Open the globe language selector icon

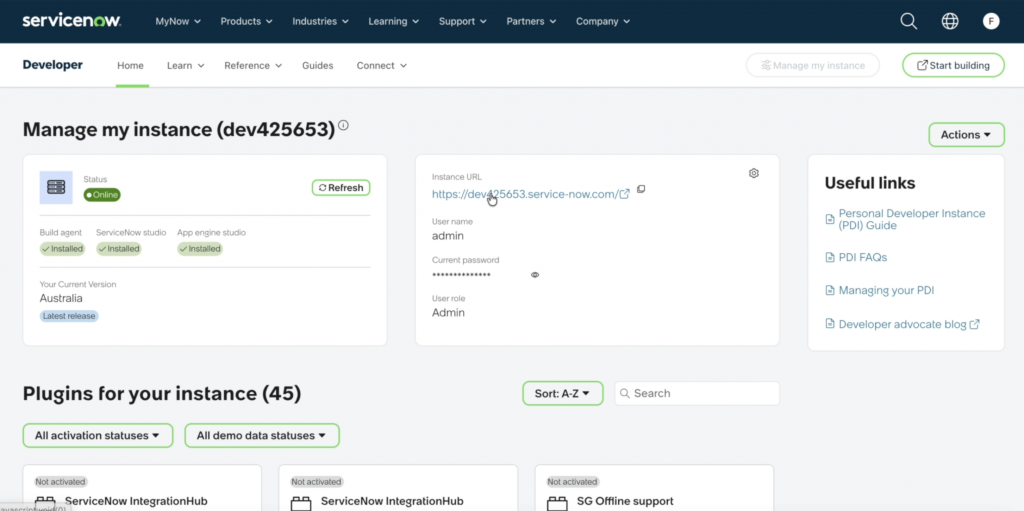[x=950, y=22]
